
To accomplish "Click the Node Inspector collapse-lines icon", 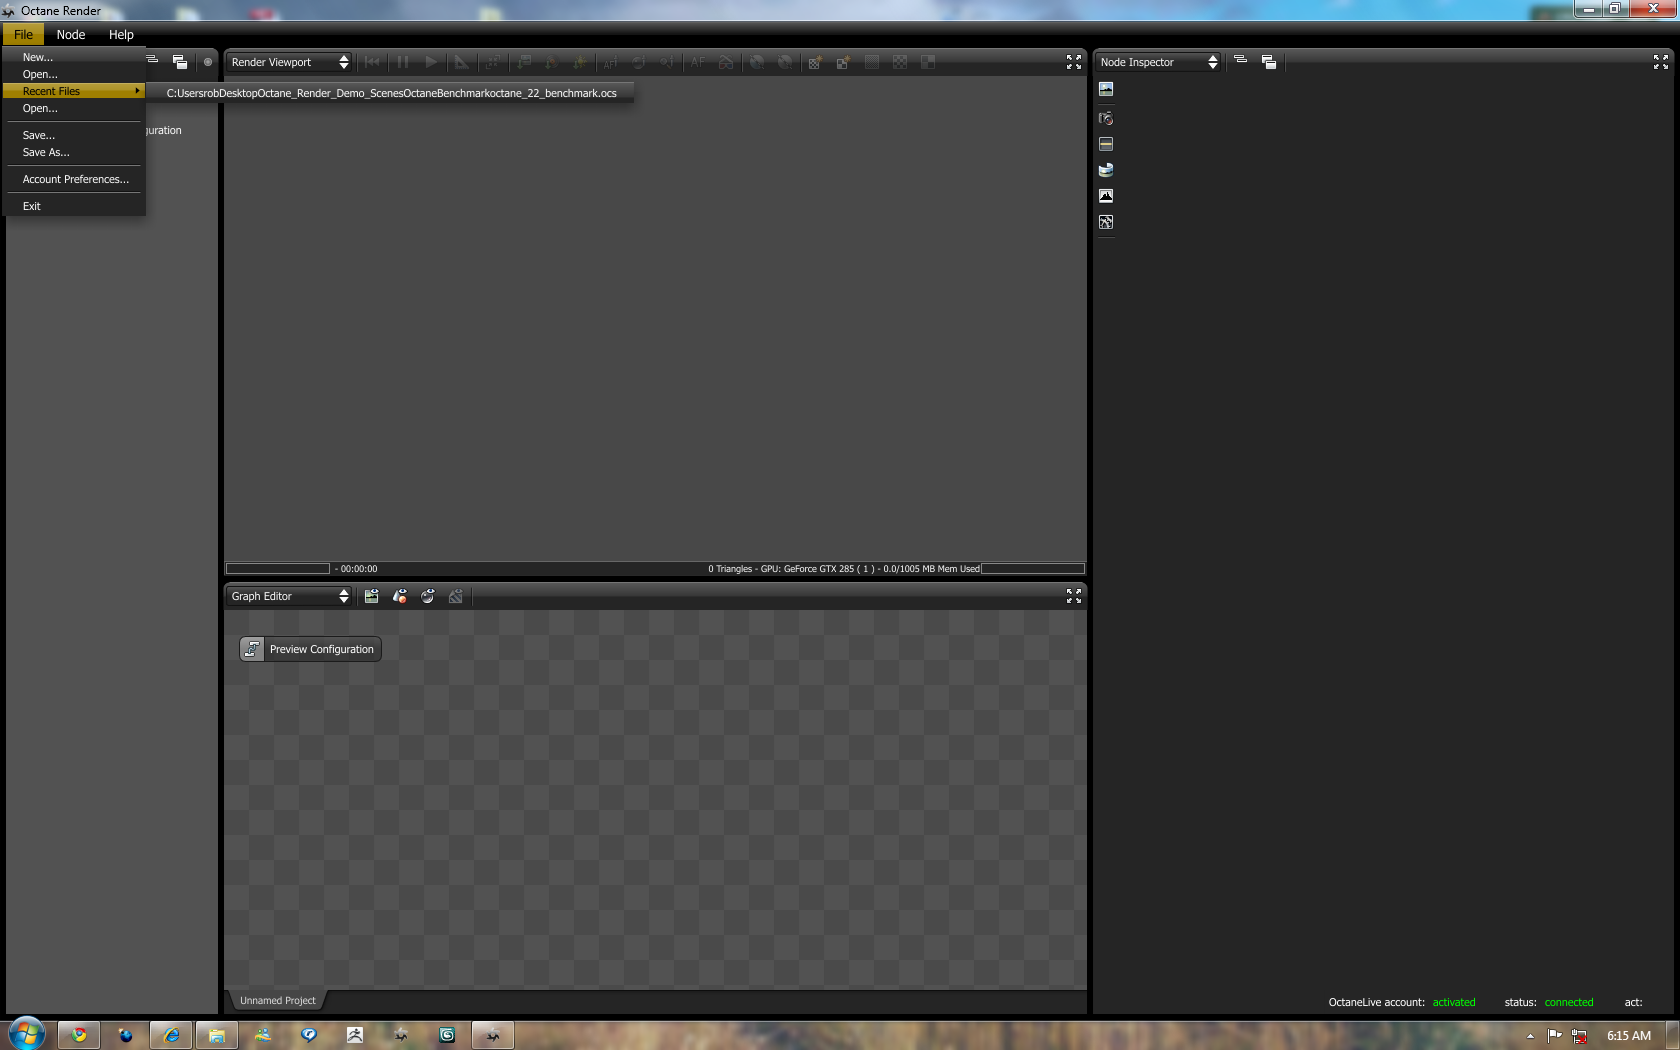I will click(1240, 61).
